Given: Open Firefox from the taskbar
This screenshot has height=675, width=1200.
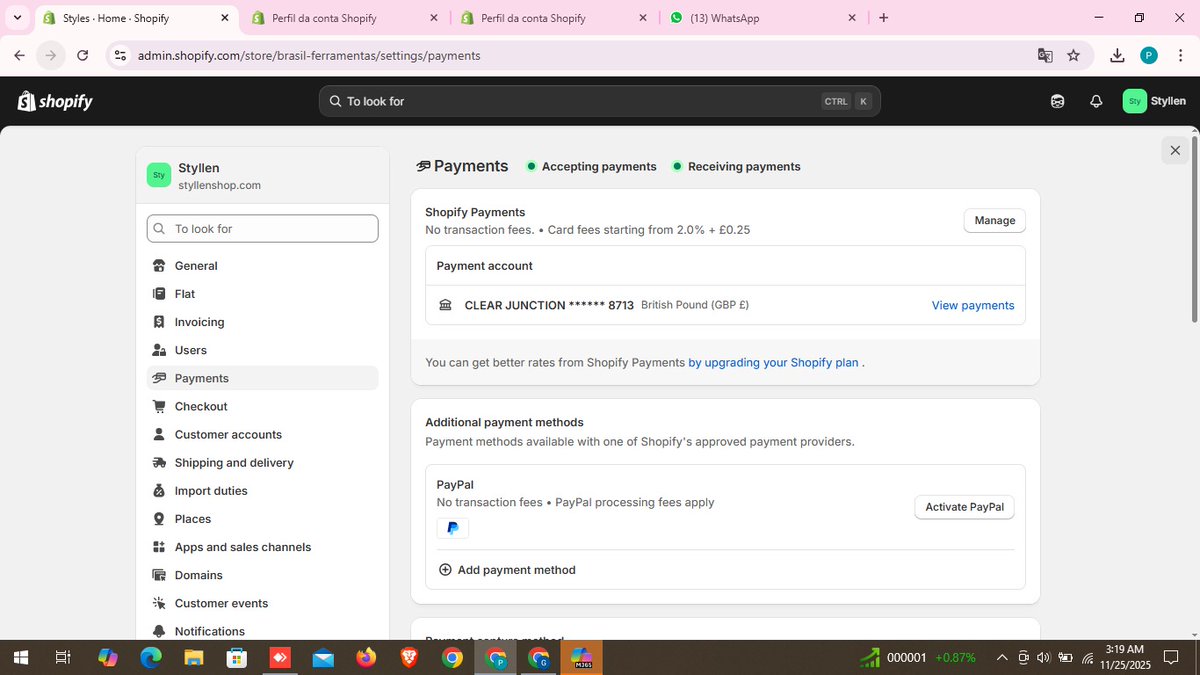Looking at the screenshot, I should (x=366, y=657).
